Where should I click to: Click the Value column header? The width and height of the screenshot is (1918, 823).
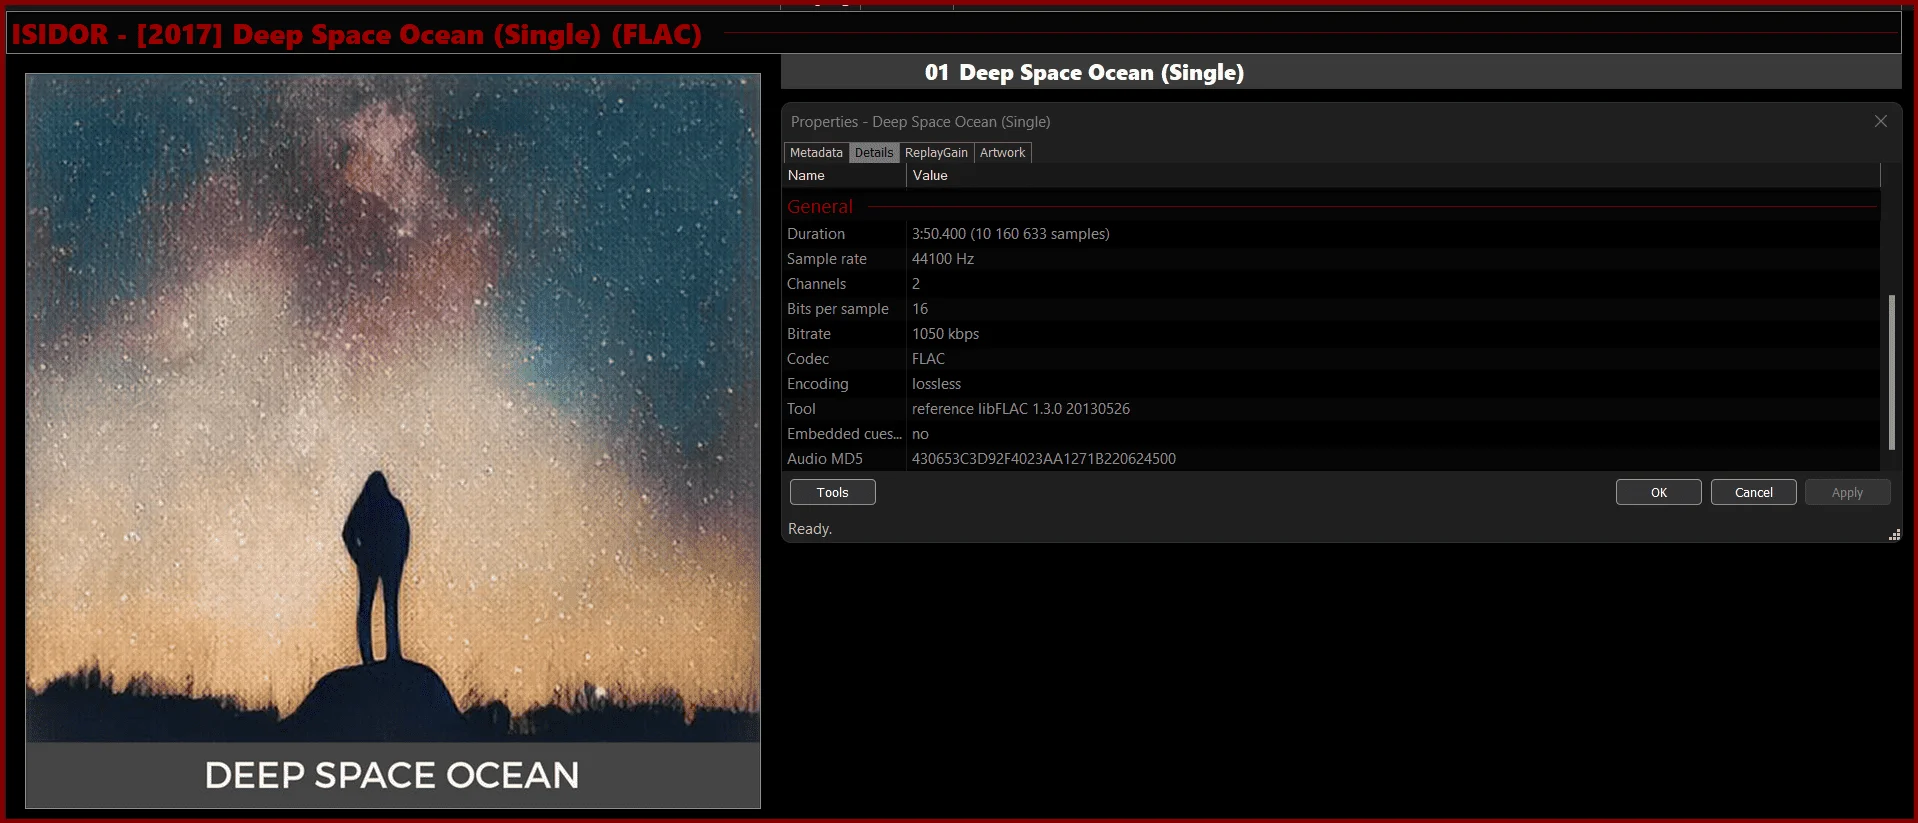point(1393,176)
